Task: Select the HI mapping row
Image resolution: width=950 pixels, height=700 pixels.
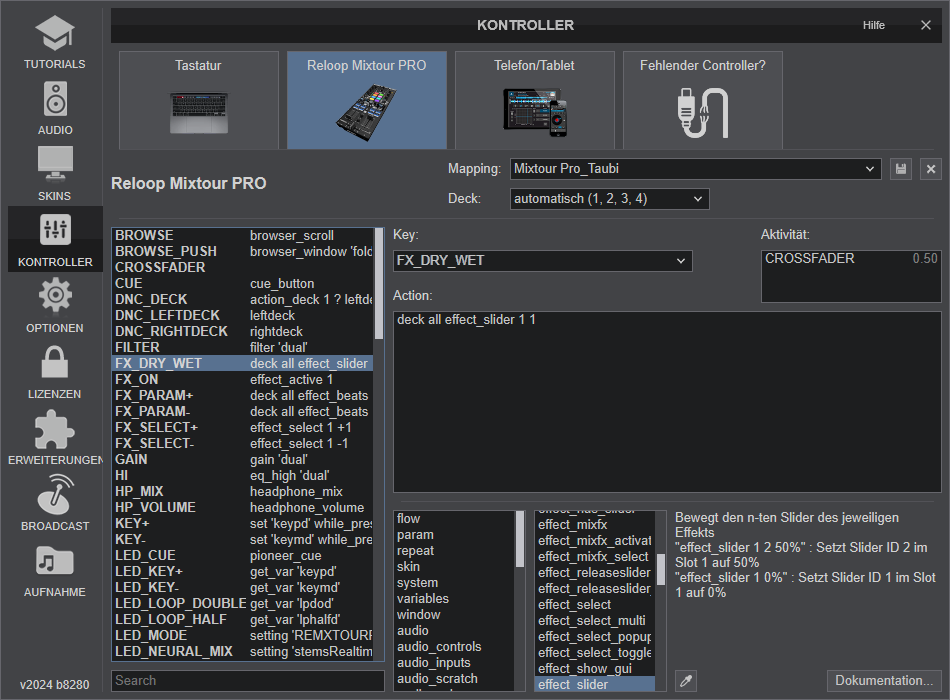Action: 242,476
